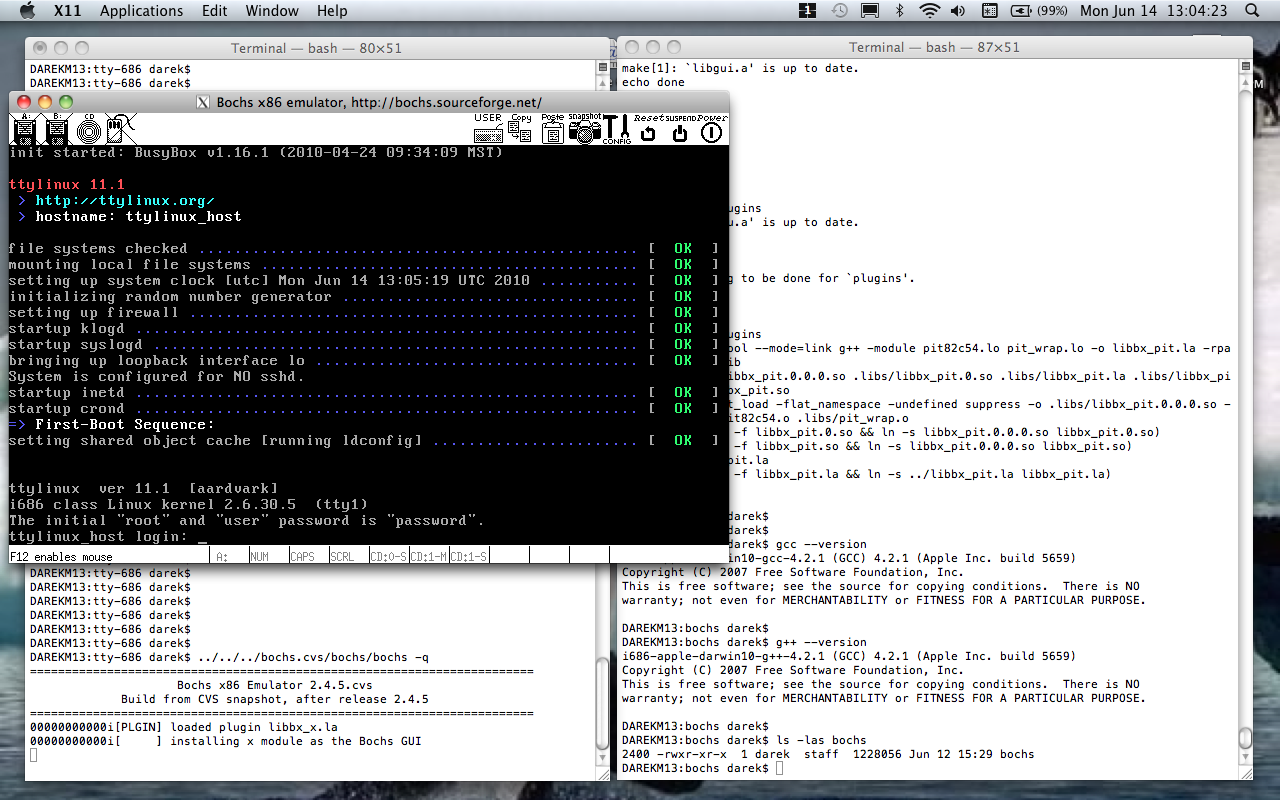Toggle the mouse capture icon in Bochs toolbar
This screenshot has height=800, width=1280.
point(121,128)
